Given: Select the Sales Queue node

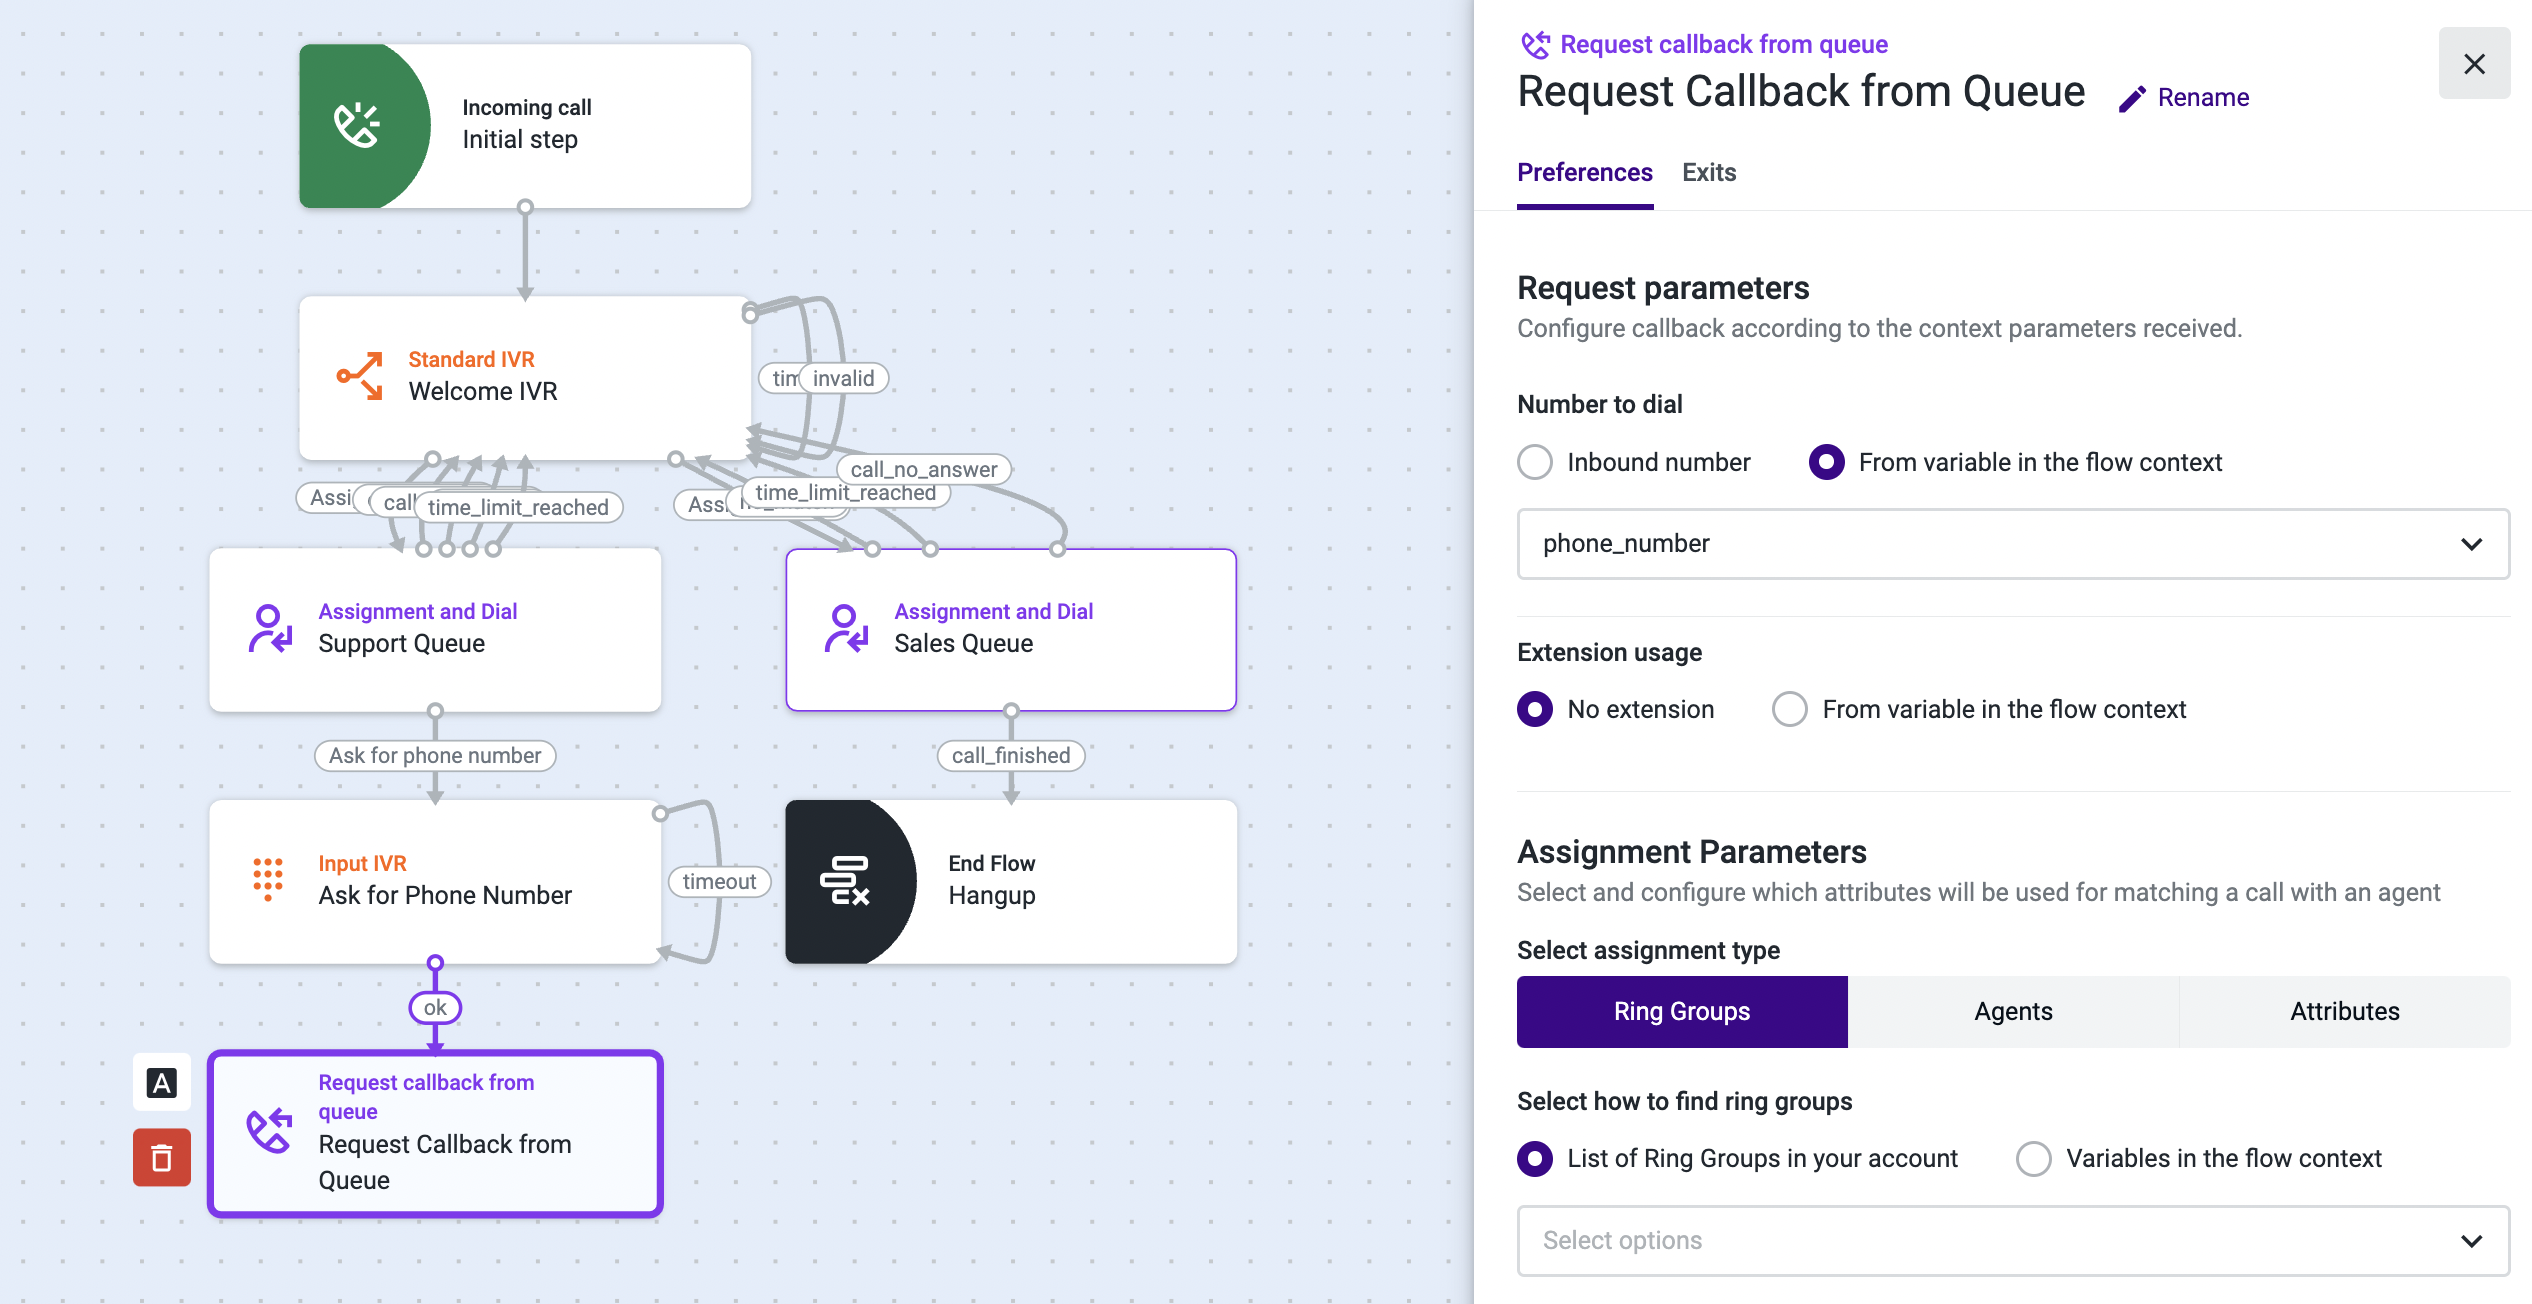Looking at the screenshot, I should tap(1011, 630).
